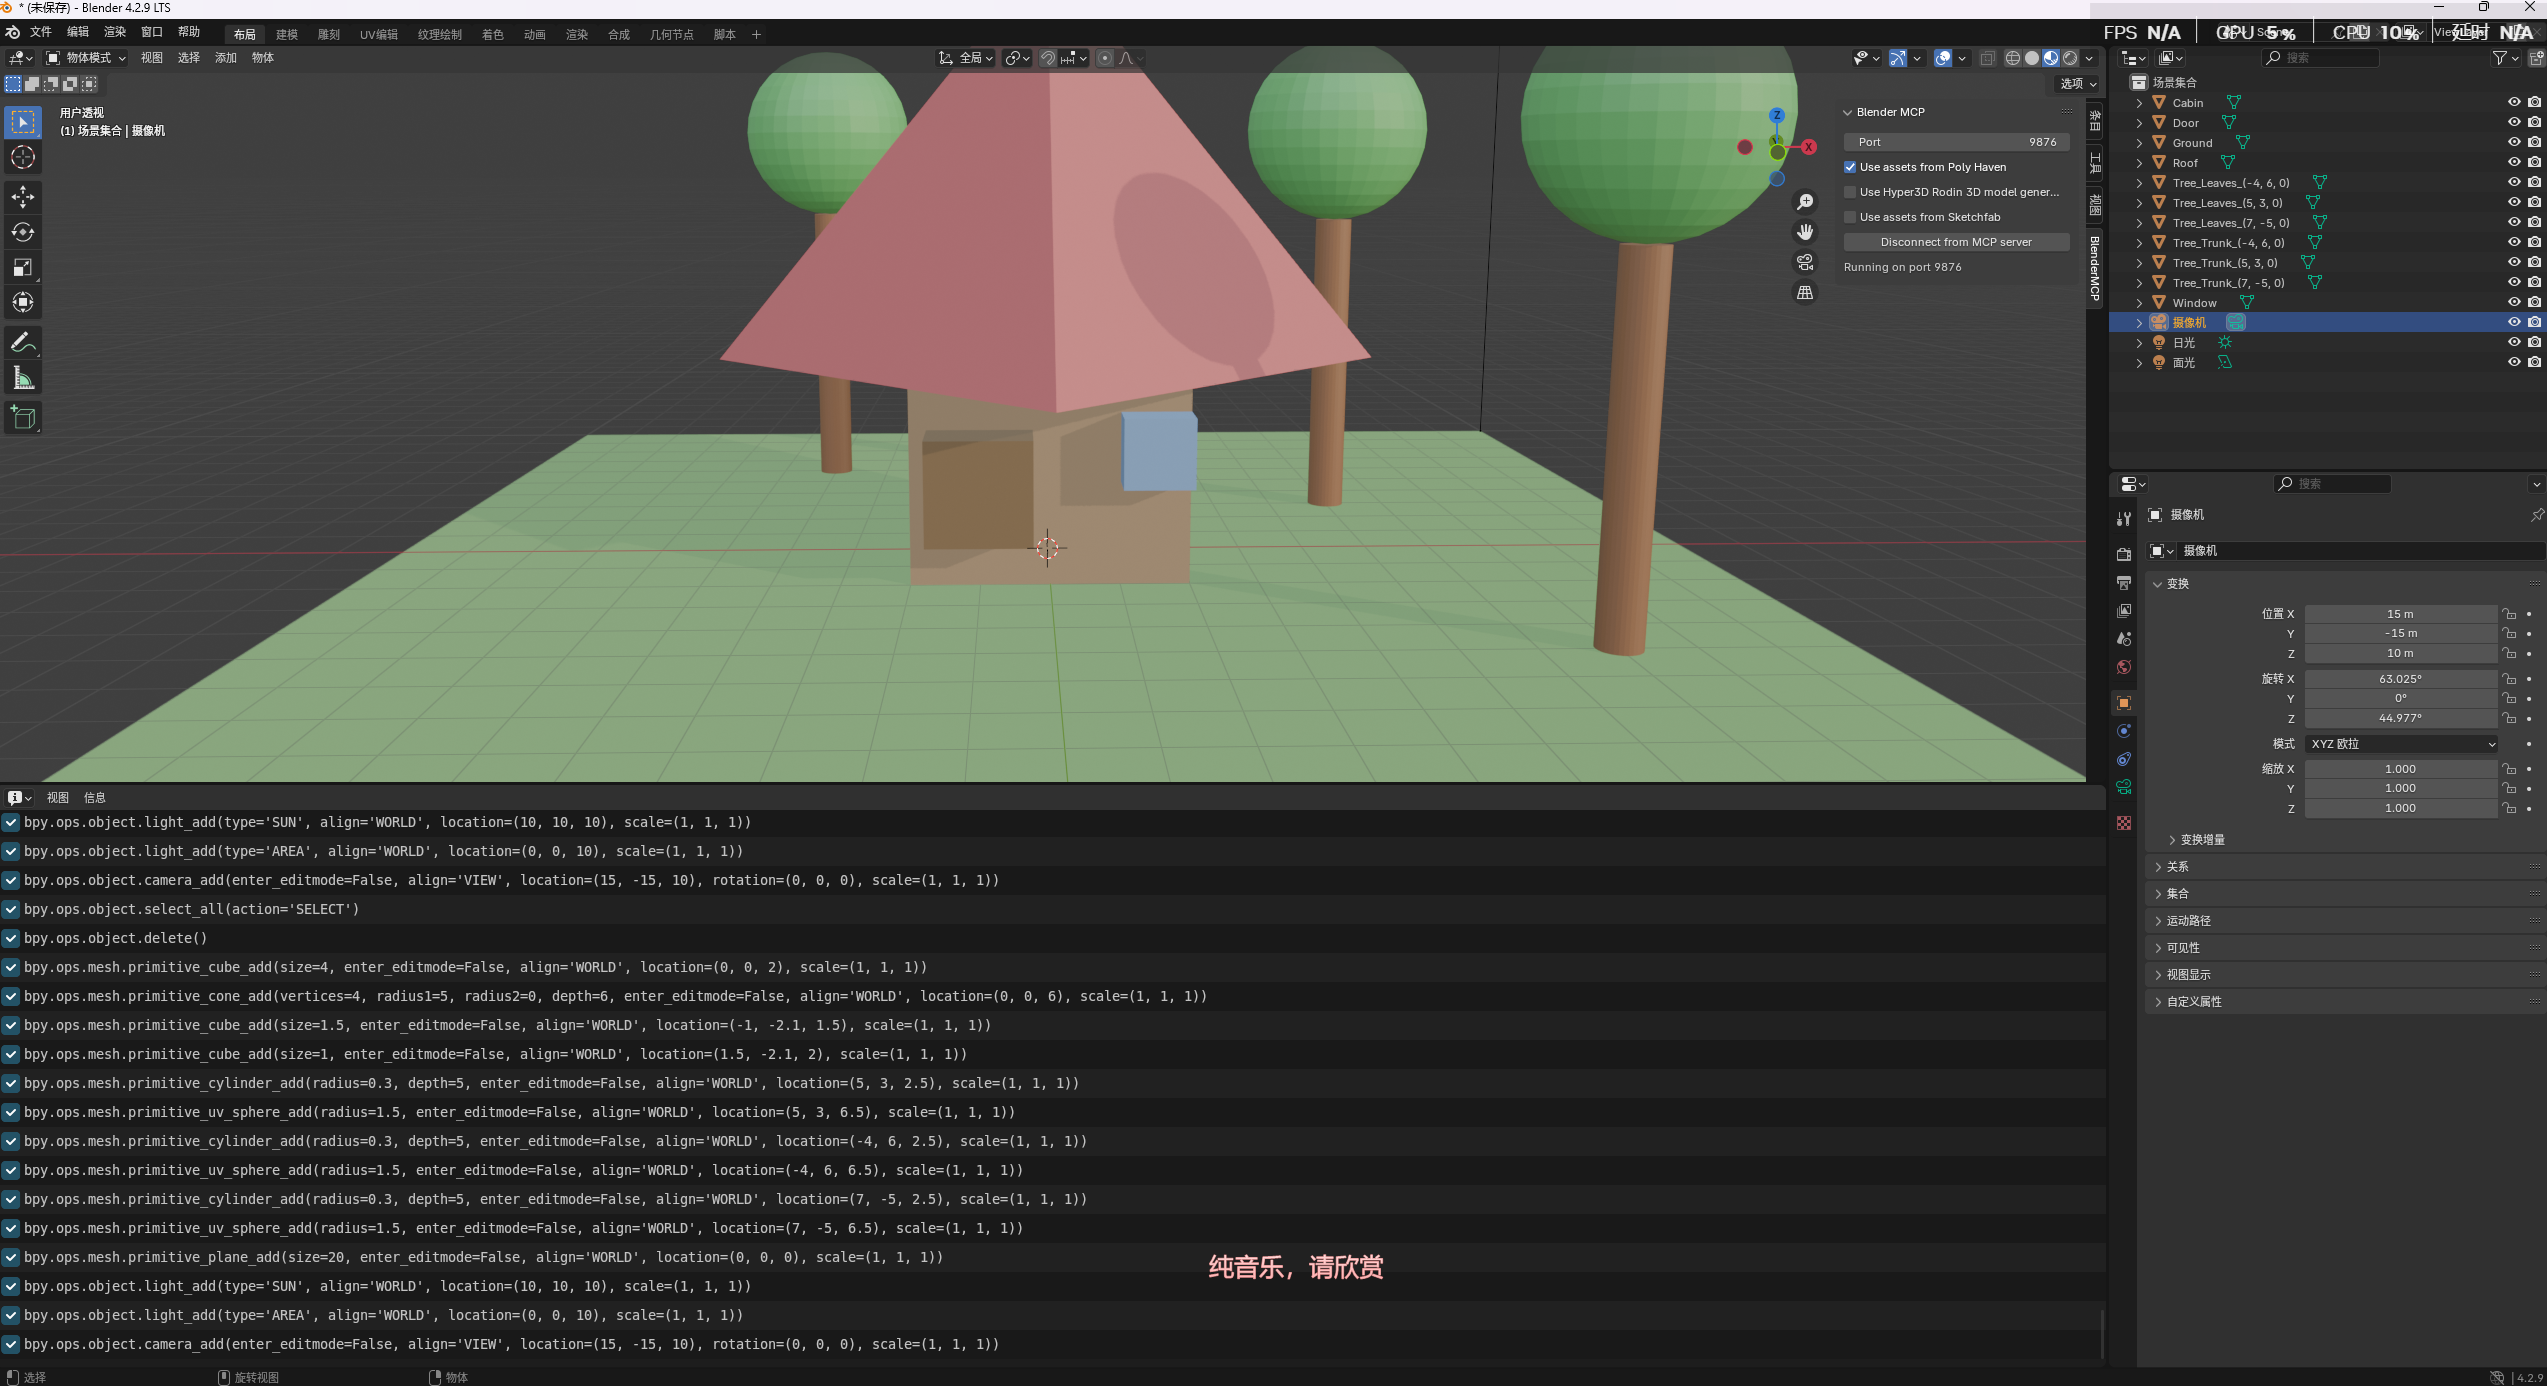Choose the Annotate pencil tool
This screenshot has height=1386, width=2547.
(22, 343)
